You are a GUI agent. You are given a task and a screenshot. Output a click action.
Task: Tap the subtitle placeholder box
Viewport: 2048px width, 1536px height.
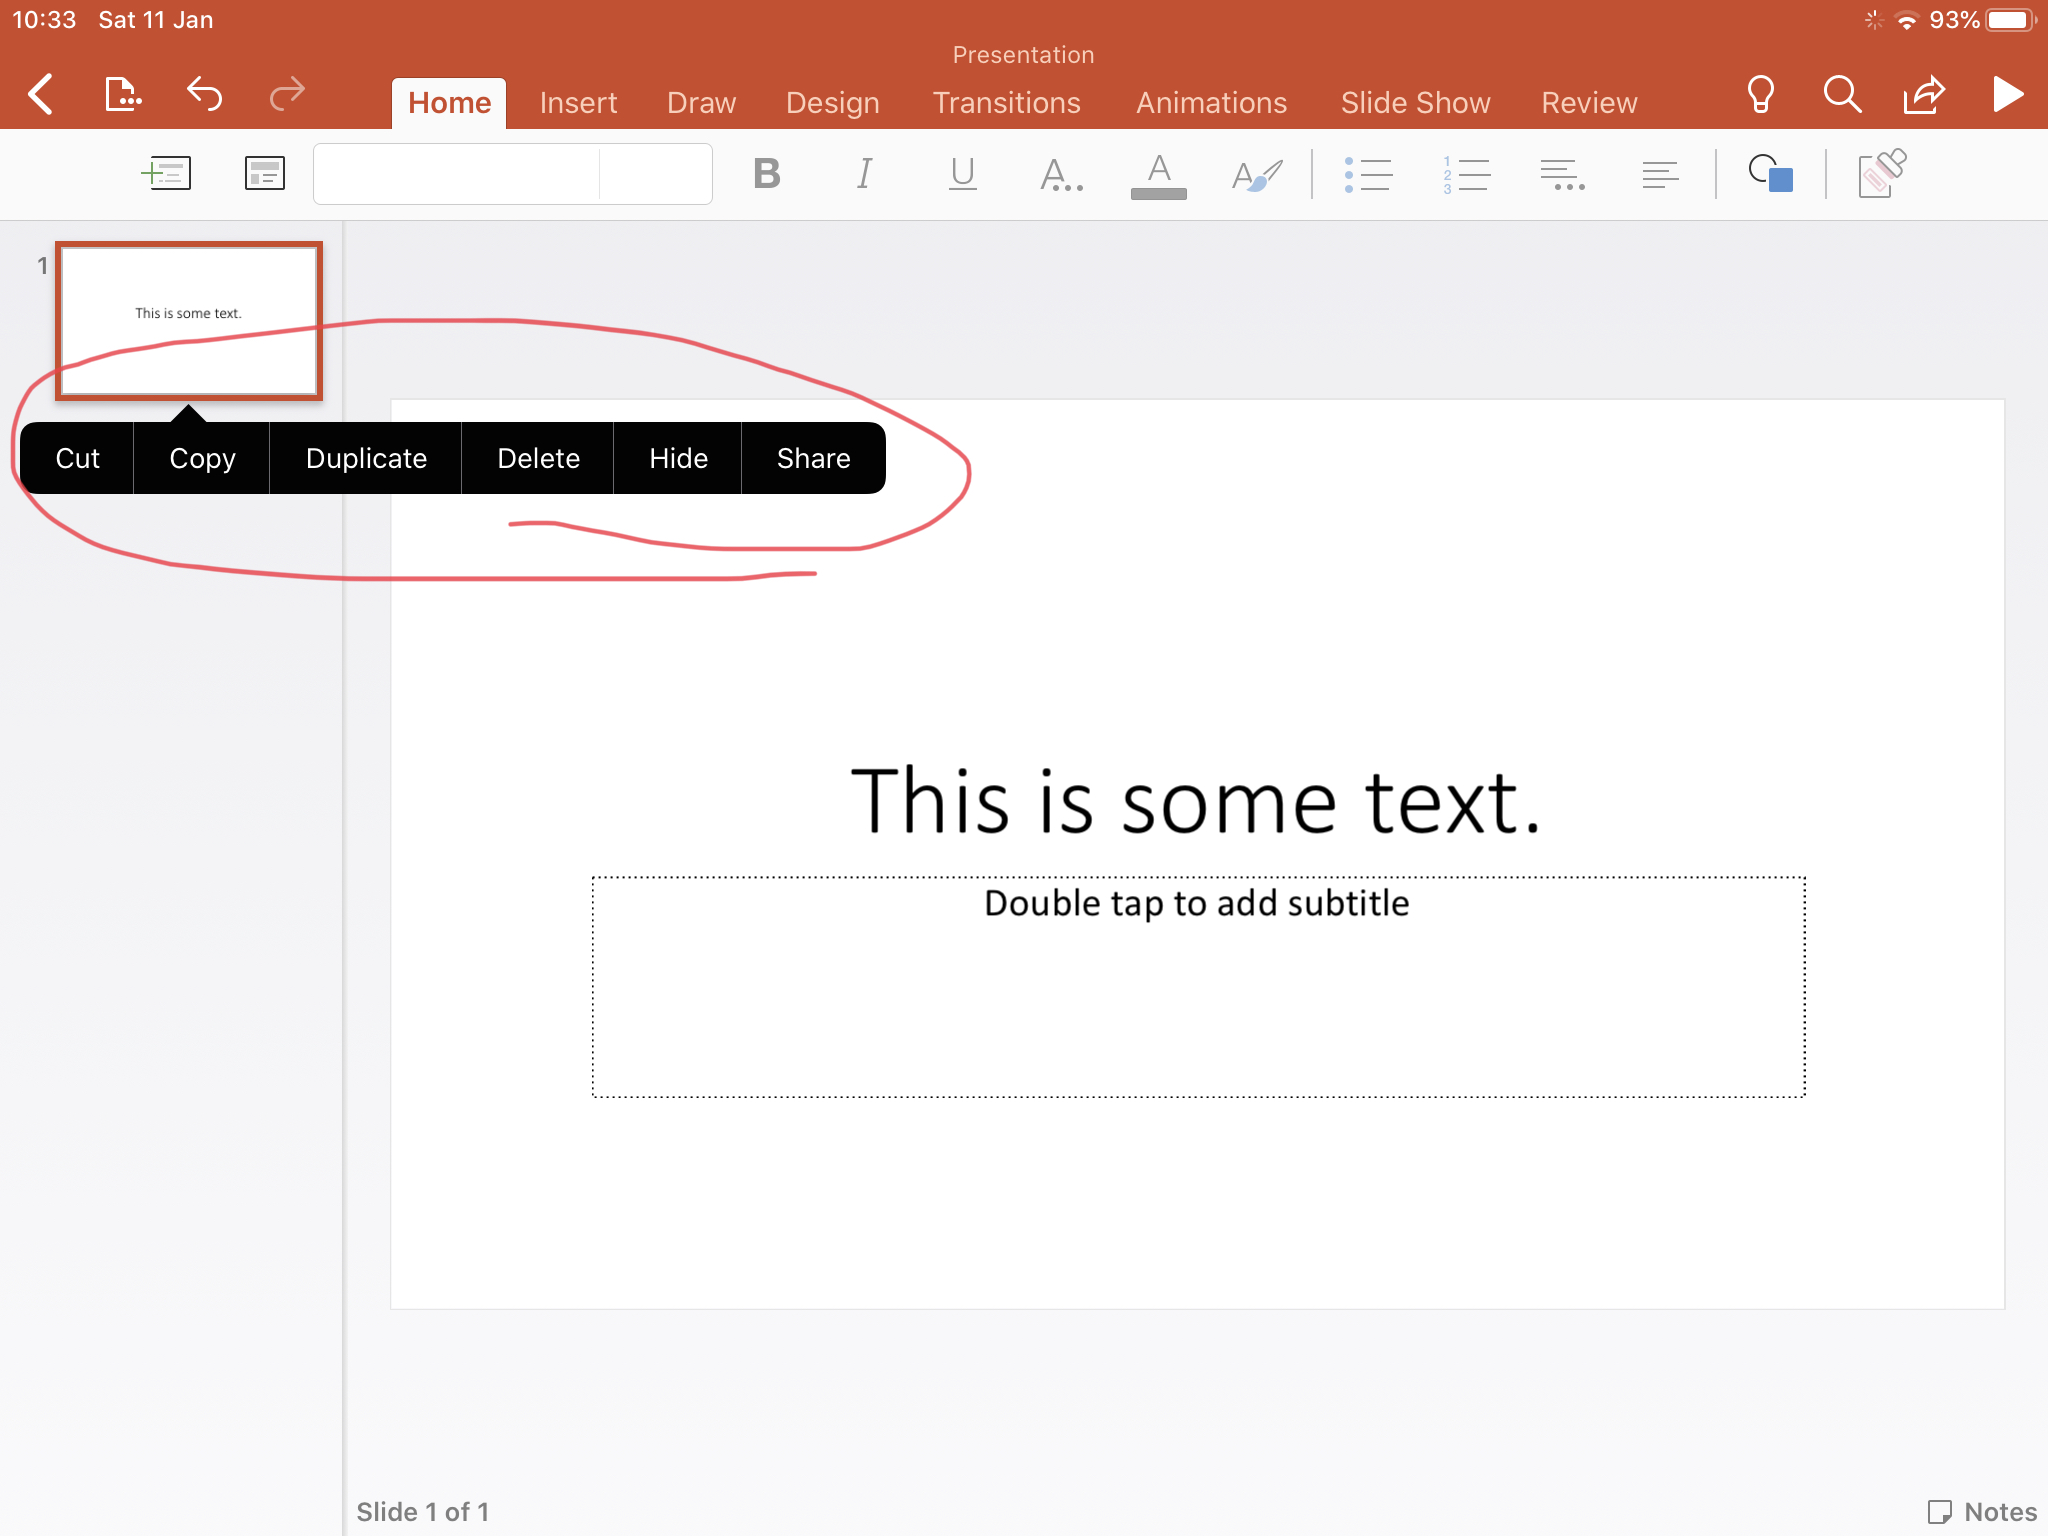(x=1198, y=987)
